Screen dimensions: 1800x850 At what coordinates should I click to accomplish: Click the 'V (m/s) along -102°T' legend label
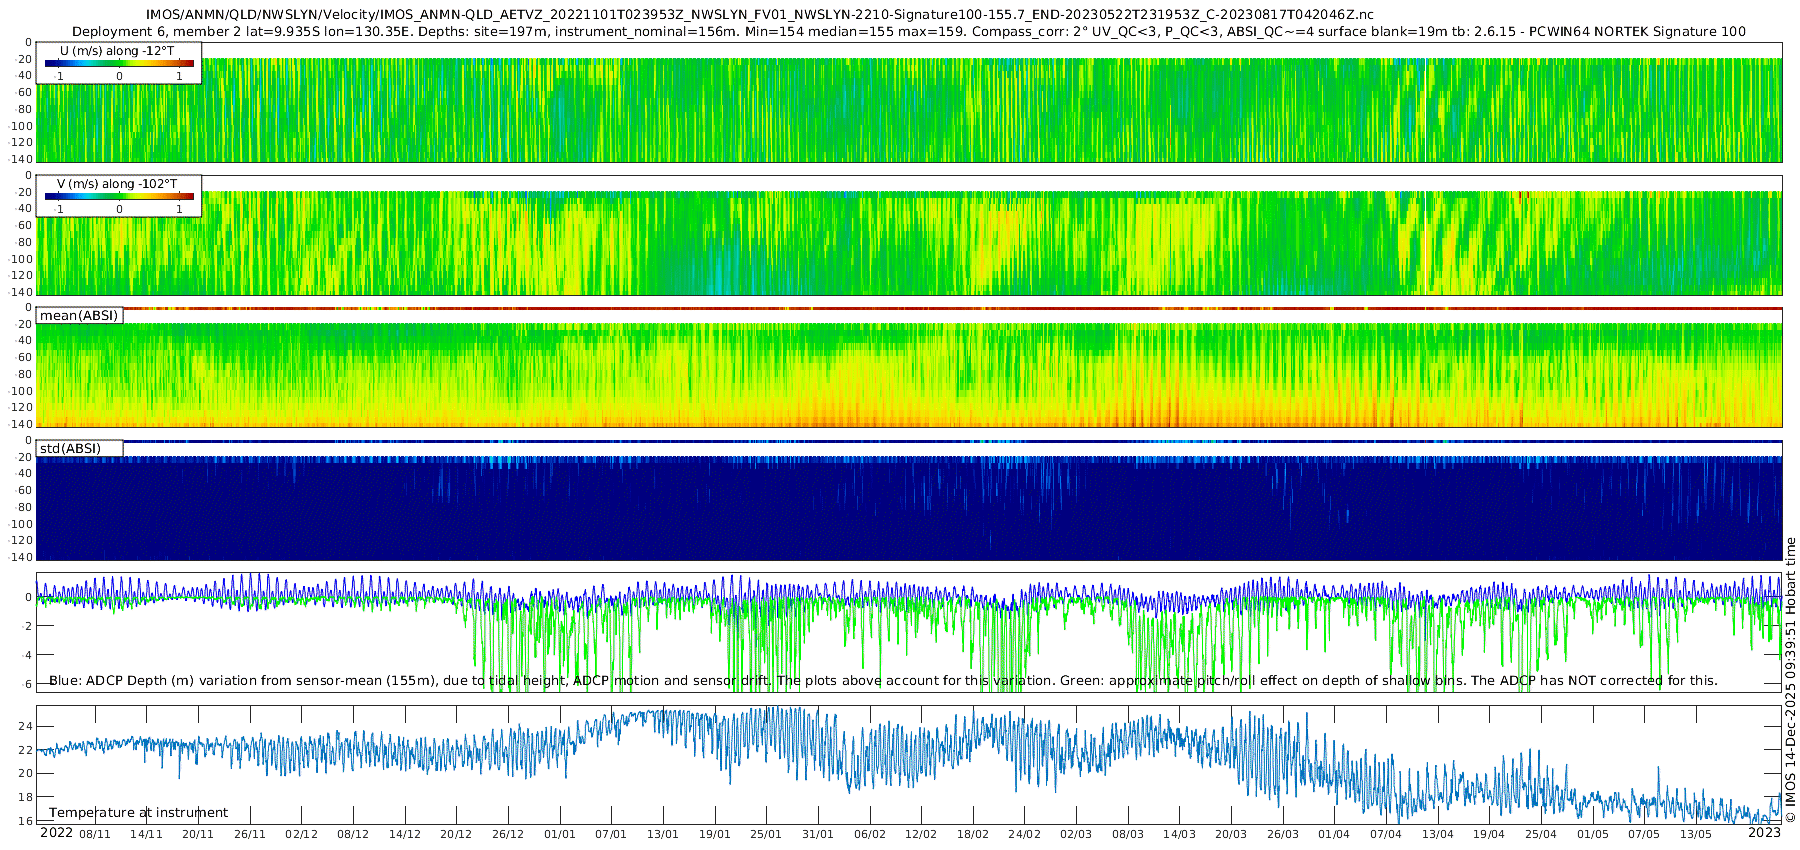(x=117, y=184)
